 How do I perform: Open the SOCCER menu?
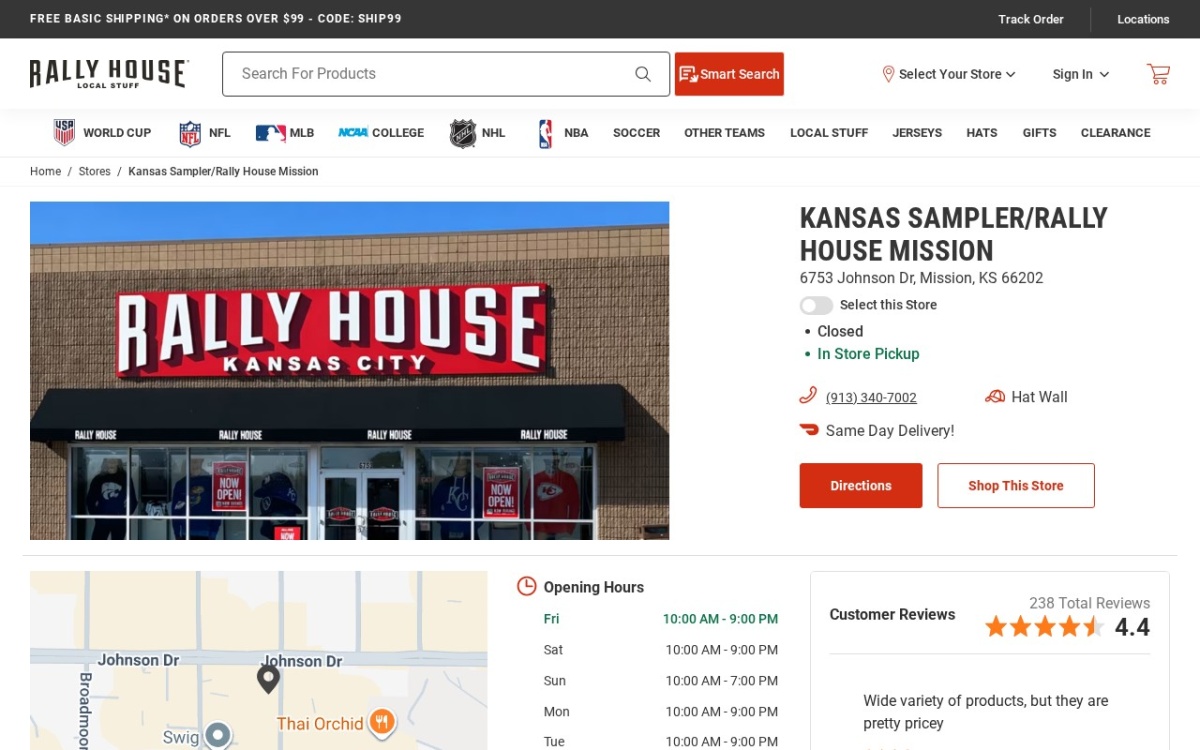(x=636, y=133)
